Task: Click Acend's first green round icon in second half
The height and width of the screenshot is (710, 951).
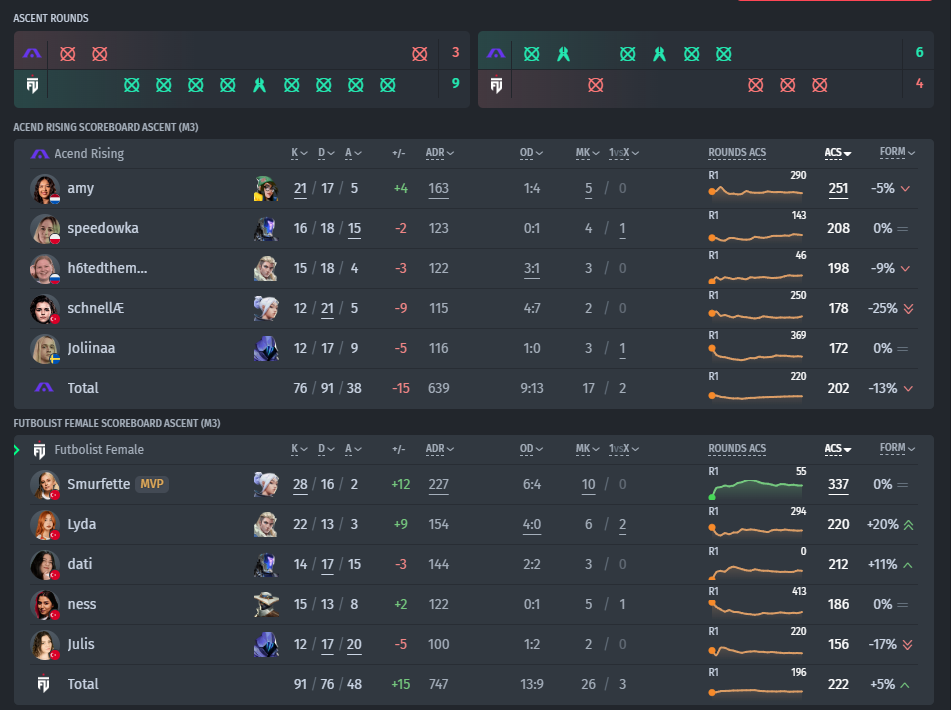Action: 532,54
